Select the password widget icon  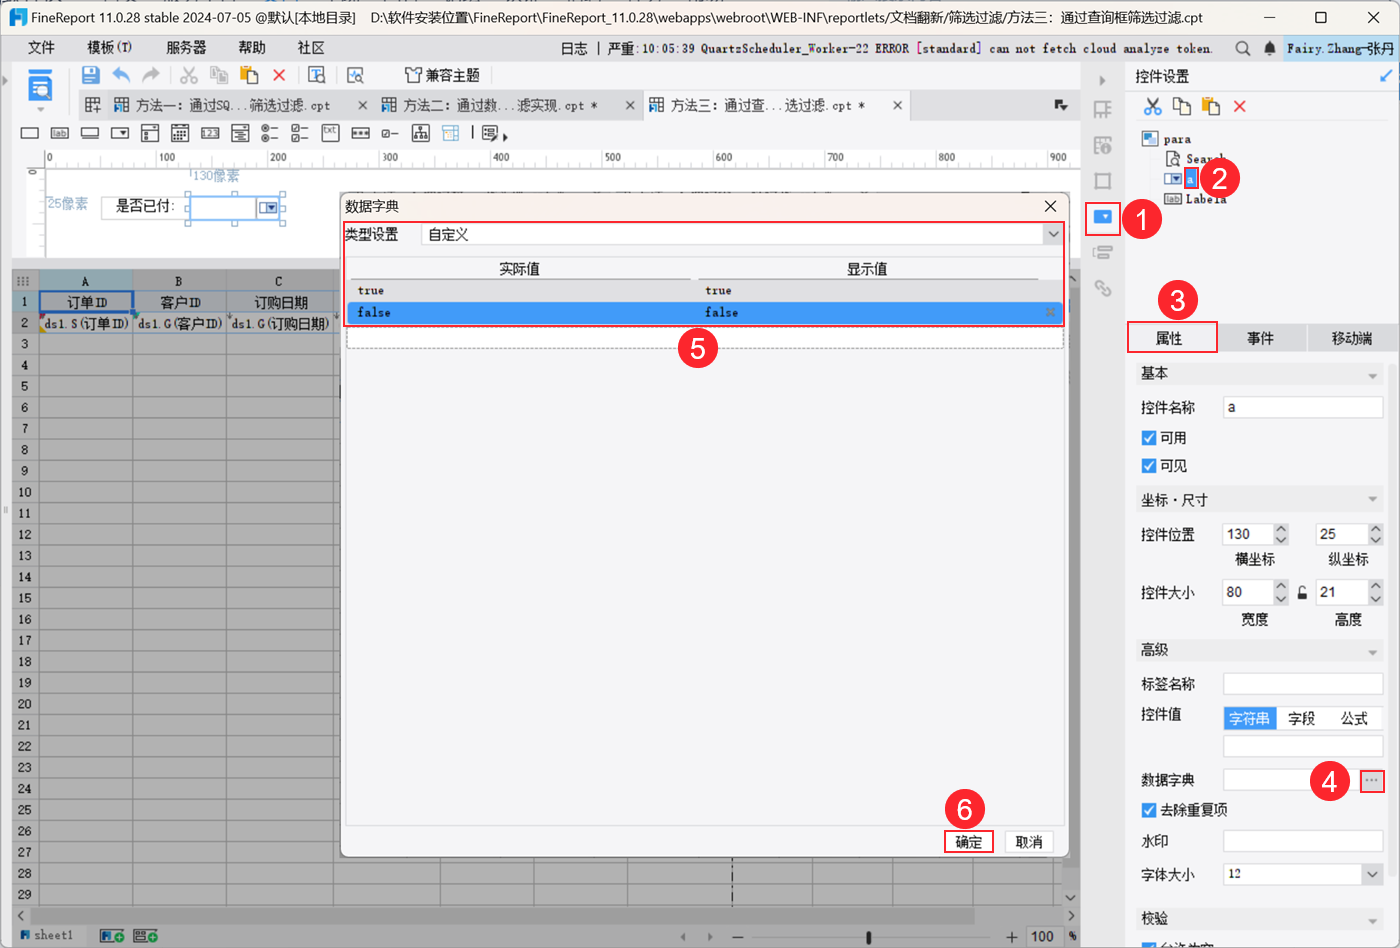(360, 133)
